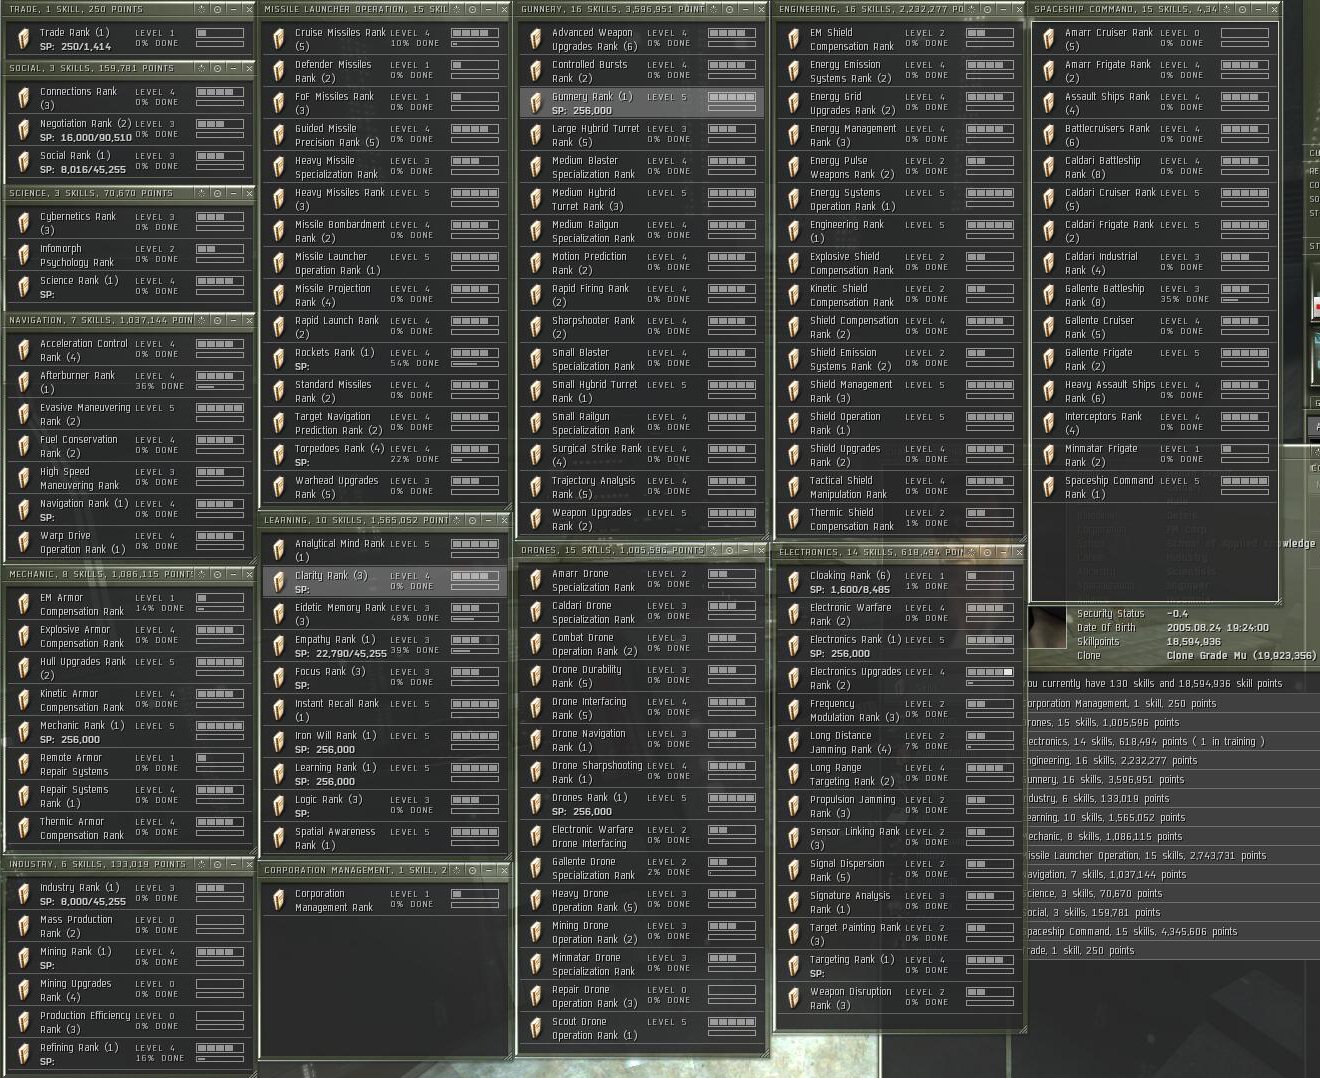Click the starburst icon in Gunnery window header
Viewport: 1320px width, 1078px height.
coord(714,9)
